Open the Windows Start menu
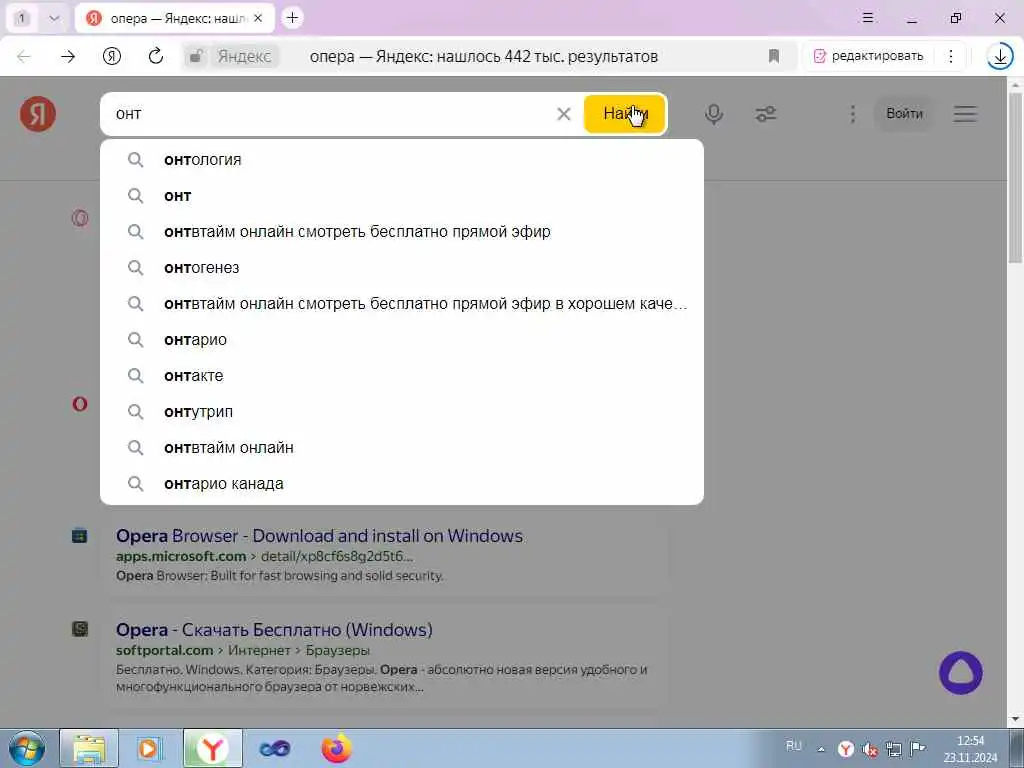1024x768 pixels. click(27, 748)
